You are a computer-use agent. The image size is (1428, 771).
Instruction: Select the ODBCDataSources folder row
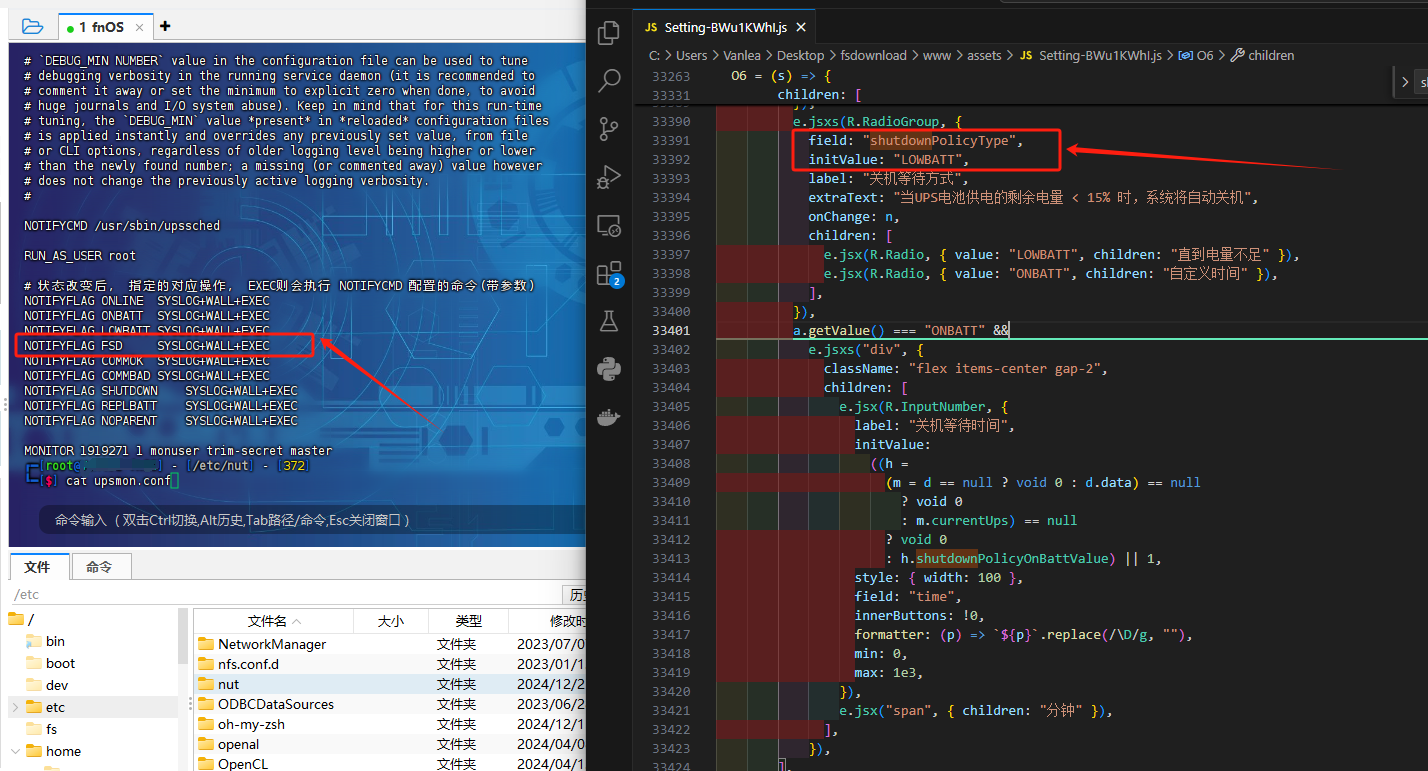pos(390,704)
